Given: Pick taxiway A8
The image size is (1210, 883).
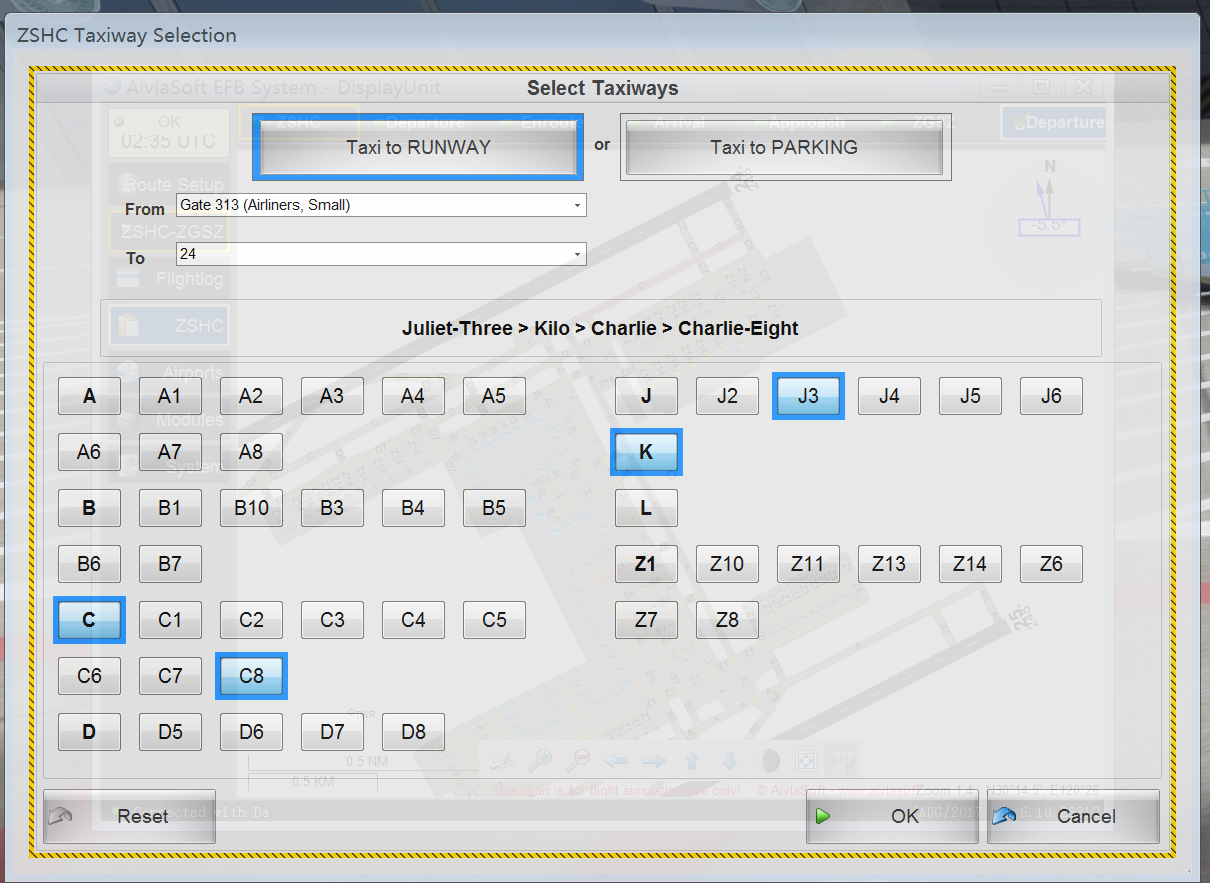Looking at the screenshot, I should [x=251, y=452].
